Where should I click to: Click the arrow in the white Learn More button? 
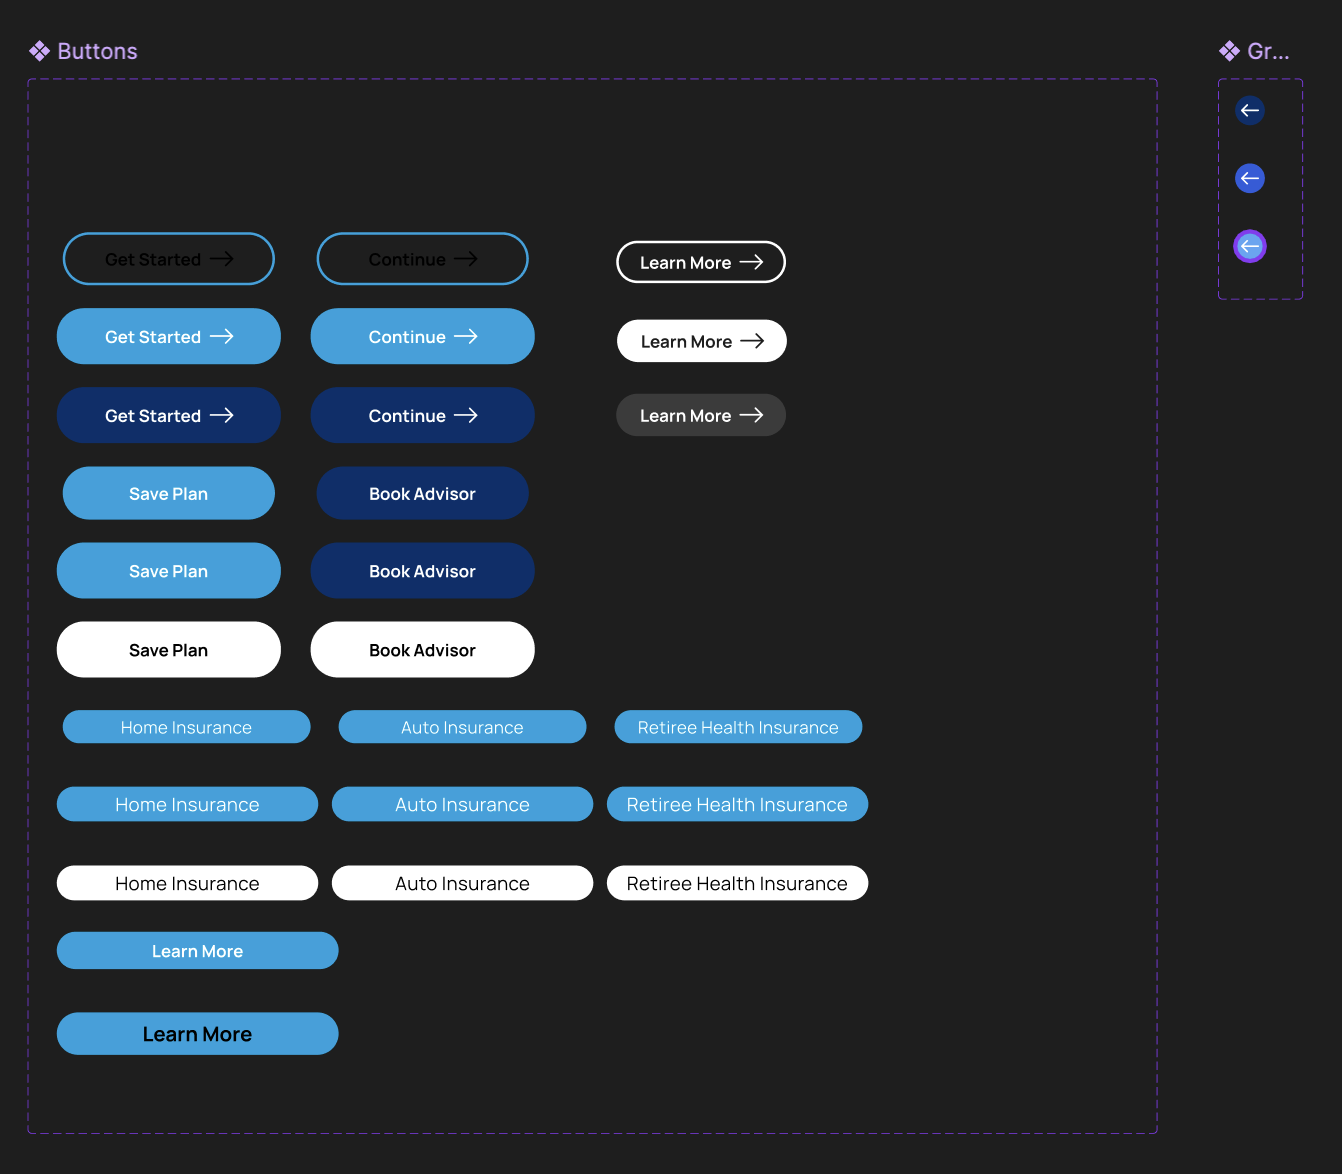[x=753, y=340]
